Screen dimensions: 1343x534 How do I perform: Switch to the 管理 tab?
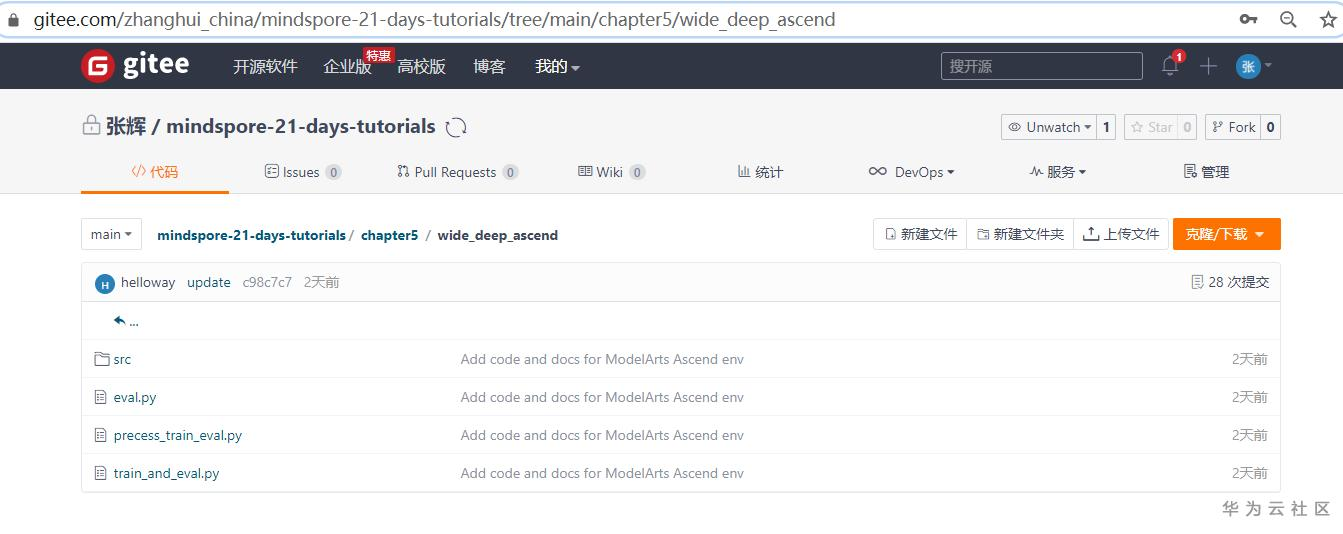point(1206,172)
